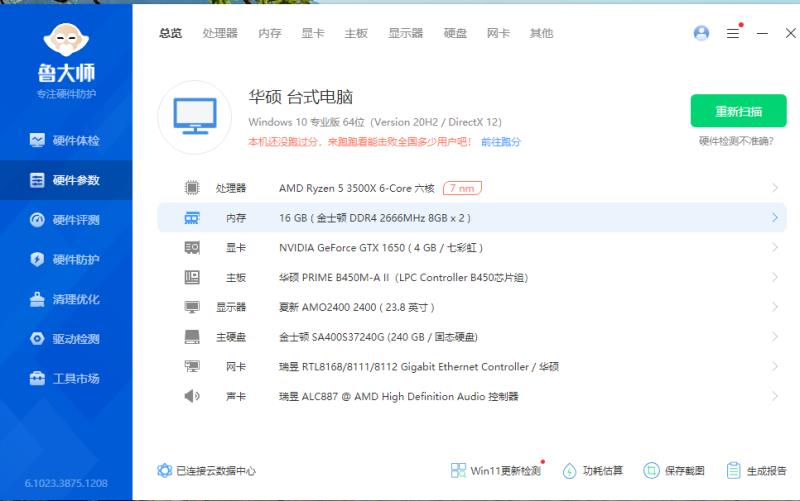Expand the 声卡 row chevron

(775, 396)
